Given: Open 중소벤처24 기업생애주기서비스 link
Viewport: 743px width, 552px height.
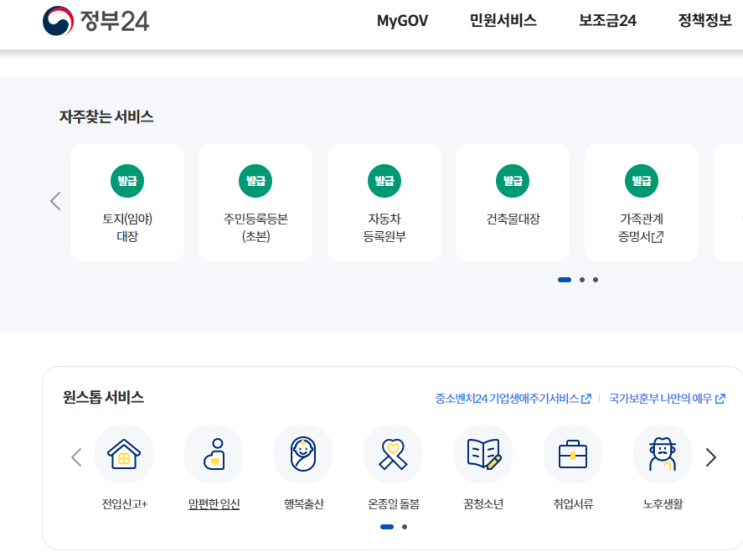Looking at the screenshot, I should coord(513,398).
